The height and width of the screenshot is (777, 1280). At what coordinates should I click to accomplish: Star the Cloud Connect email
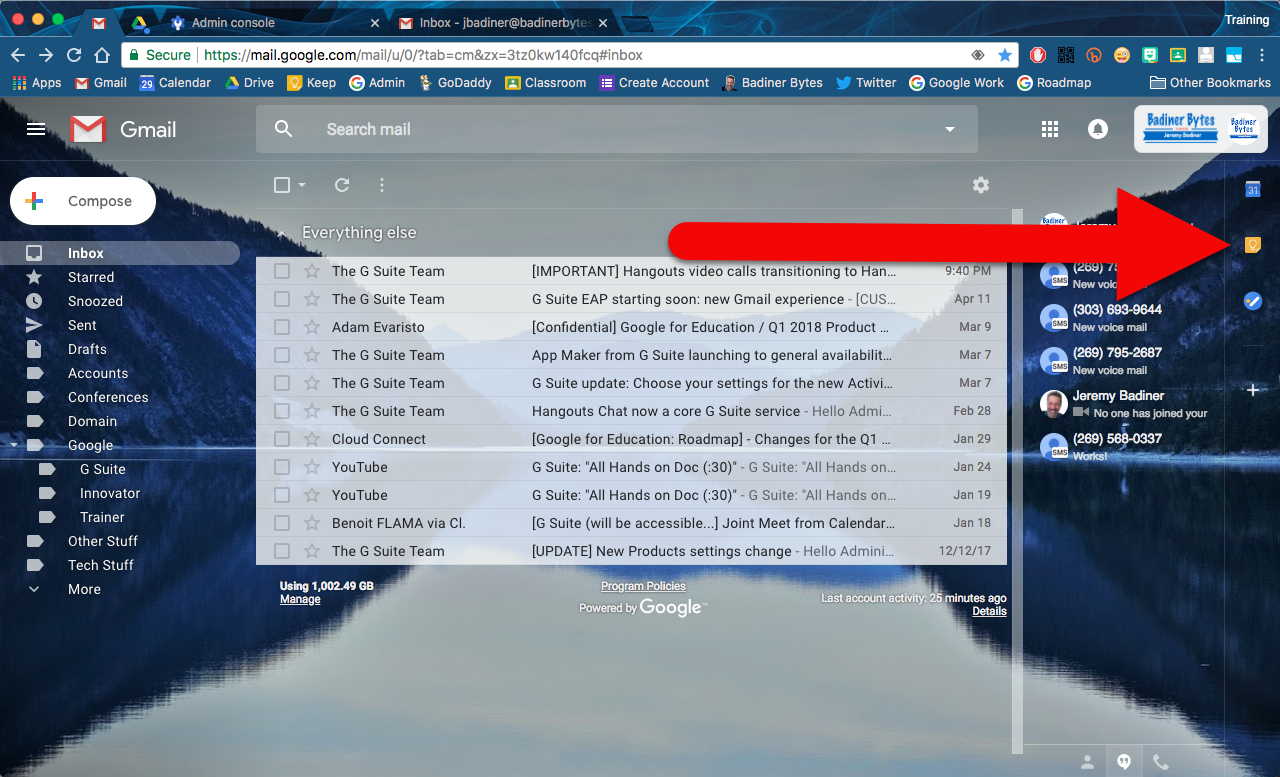(312, 439)
